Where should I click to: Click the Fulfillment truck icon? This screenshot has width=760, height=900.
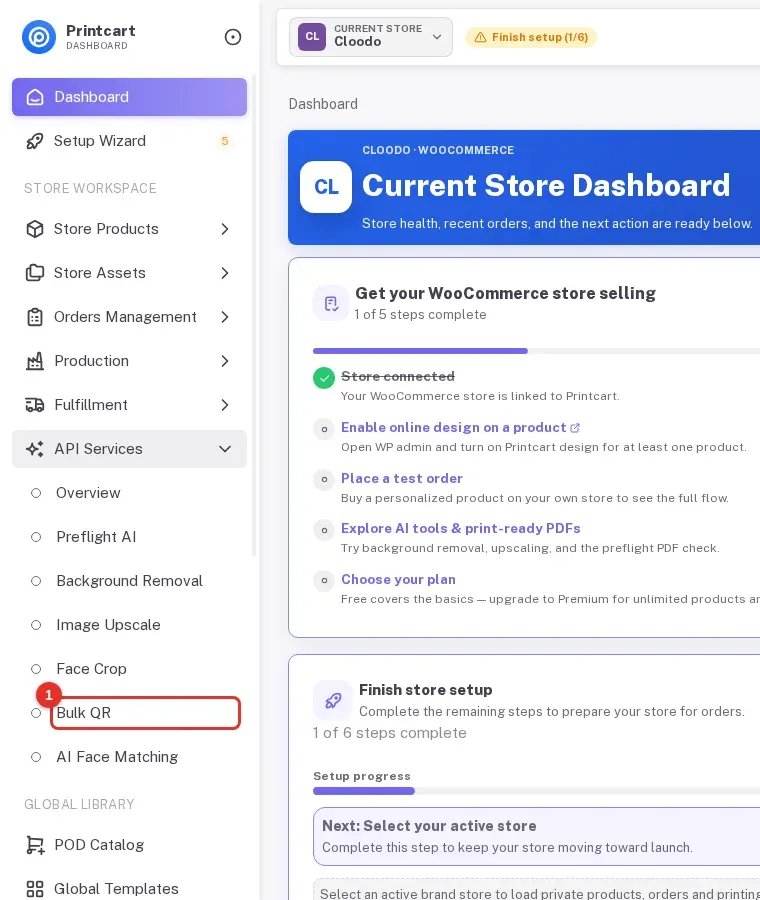click(35, 405)
